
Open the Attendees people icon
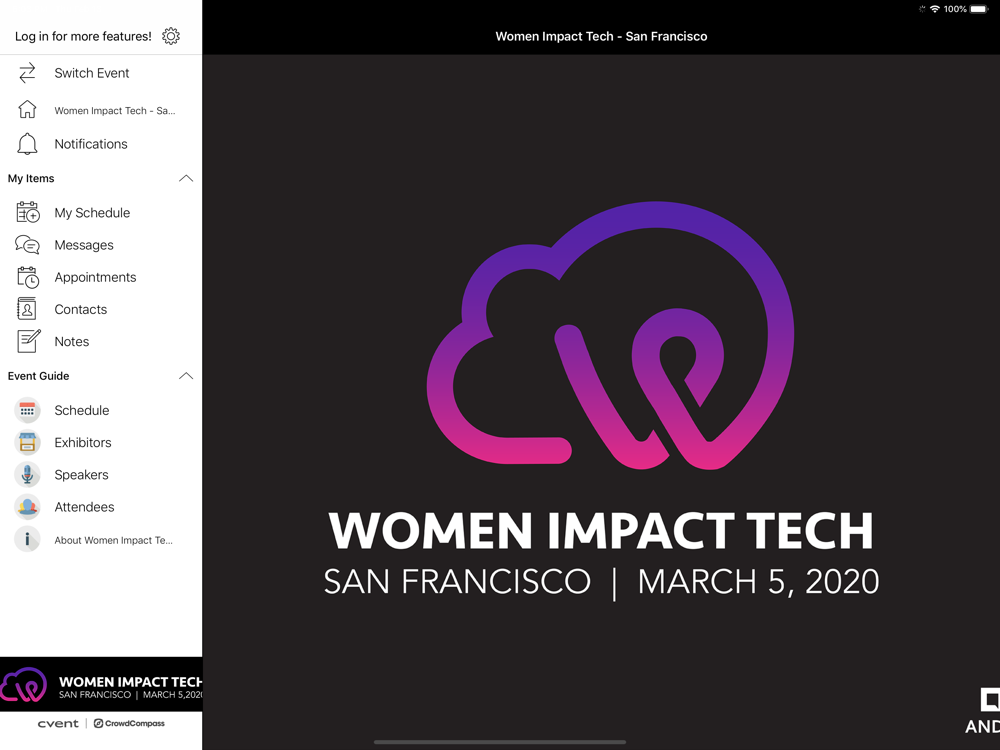click(x=27, y=507)
